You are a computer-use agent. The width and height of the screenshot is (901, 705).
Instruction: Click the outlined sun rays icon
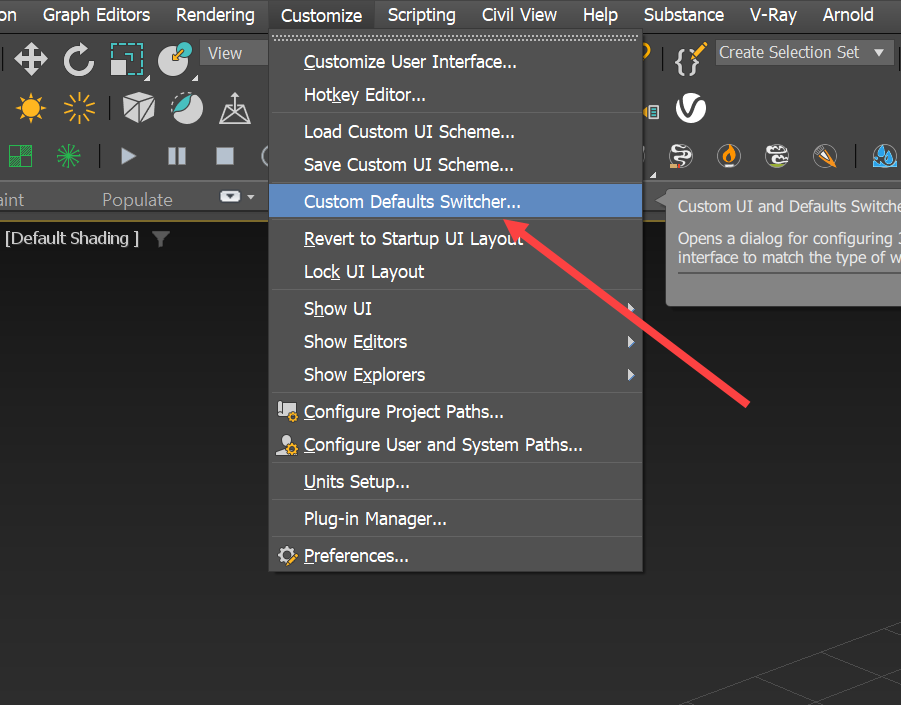click(79, 108)
